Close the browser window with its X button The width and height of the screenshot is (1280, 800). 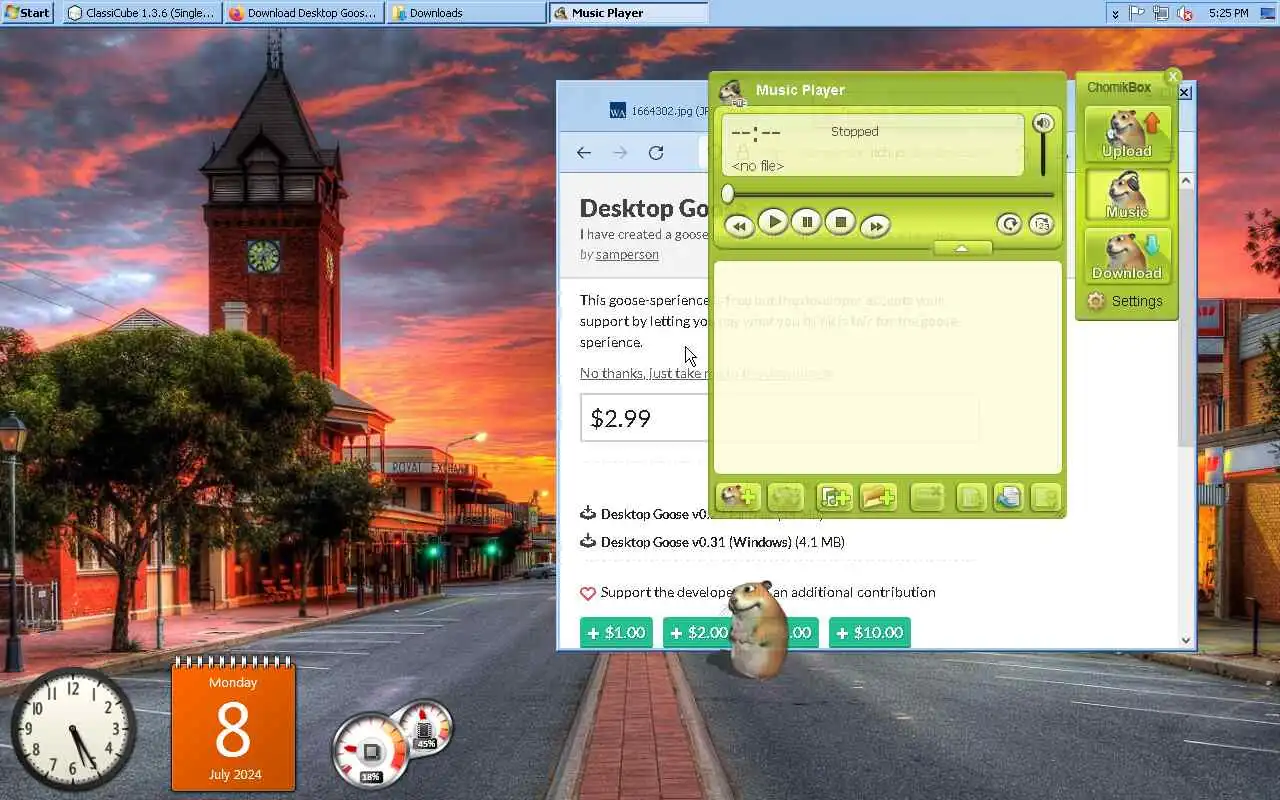click(x=1185, y=93)
